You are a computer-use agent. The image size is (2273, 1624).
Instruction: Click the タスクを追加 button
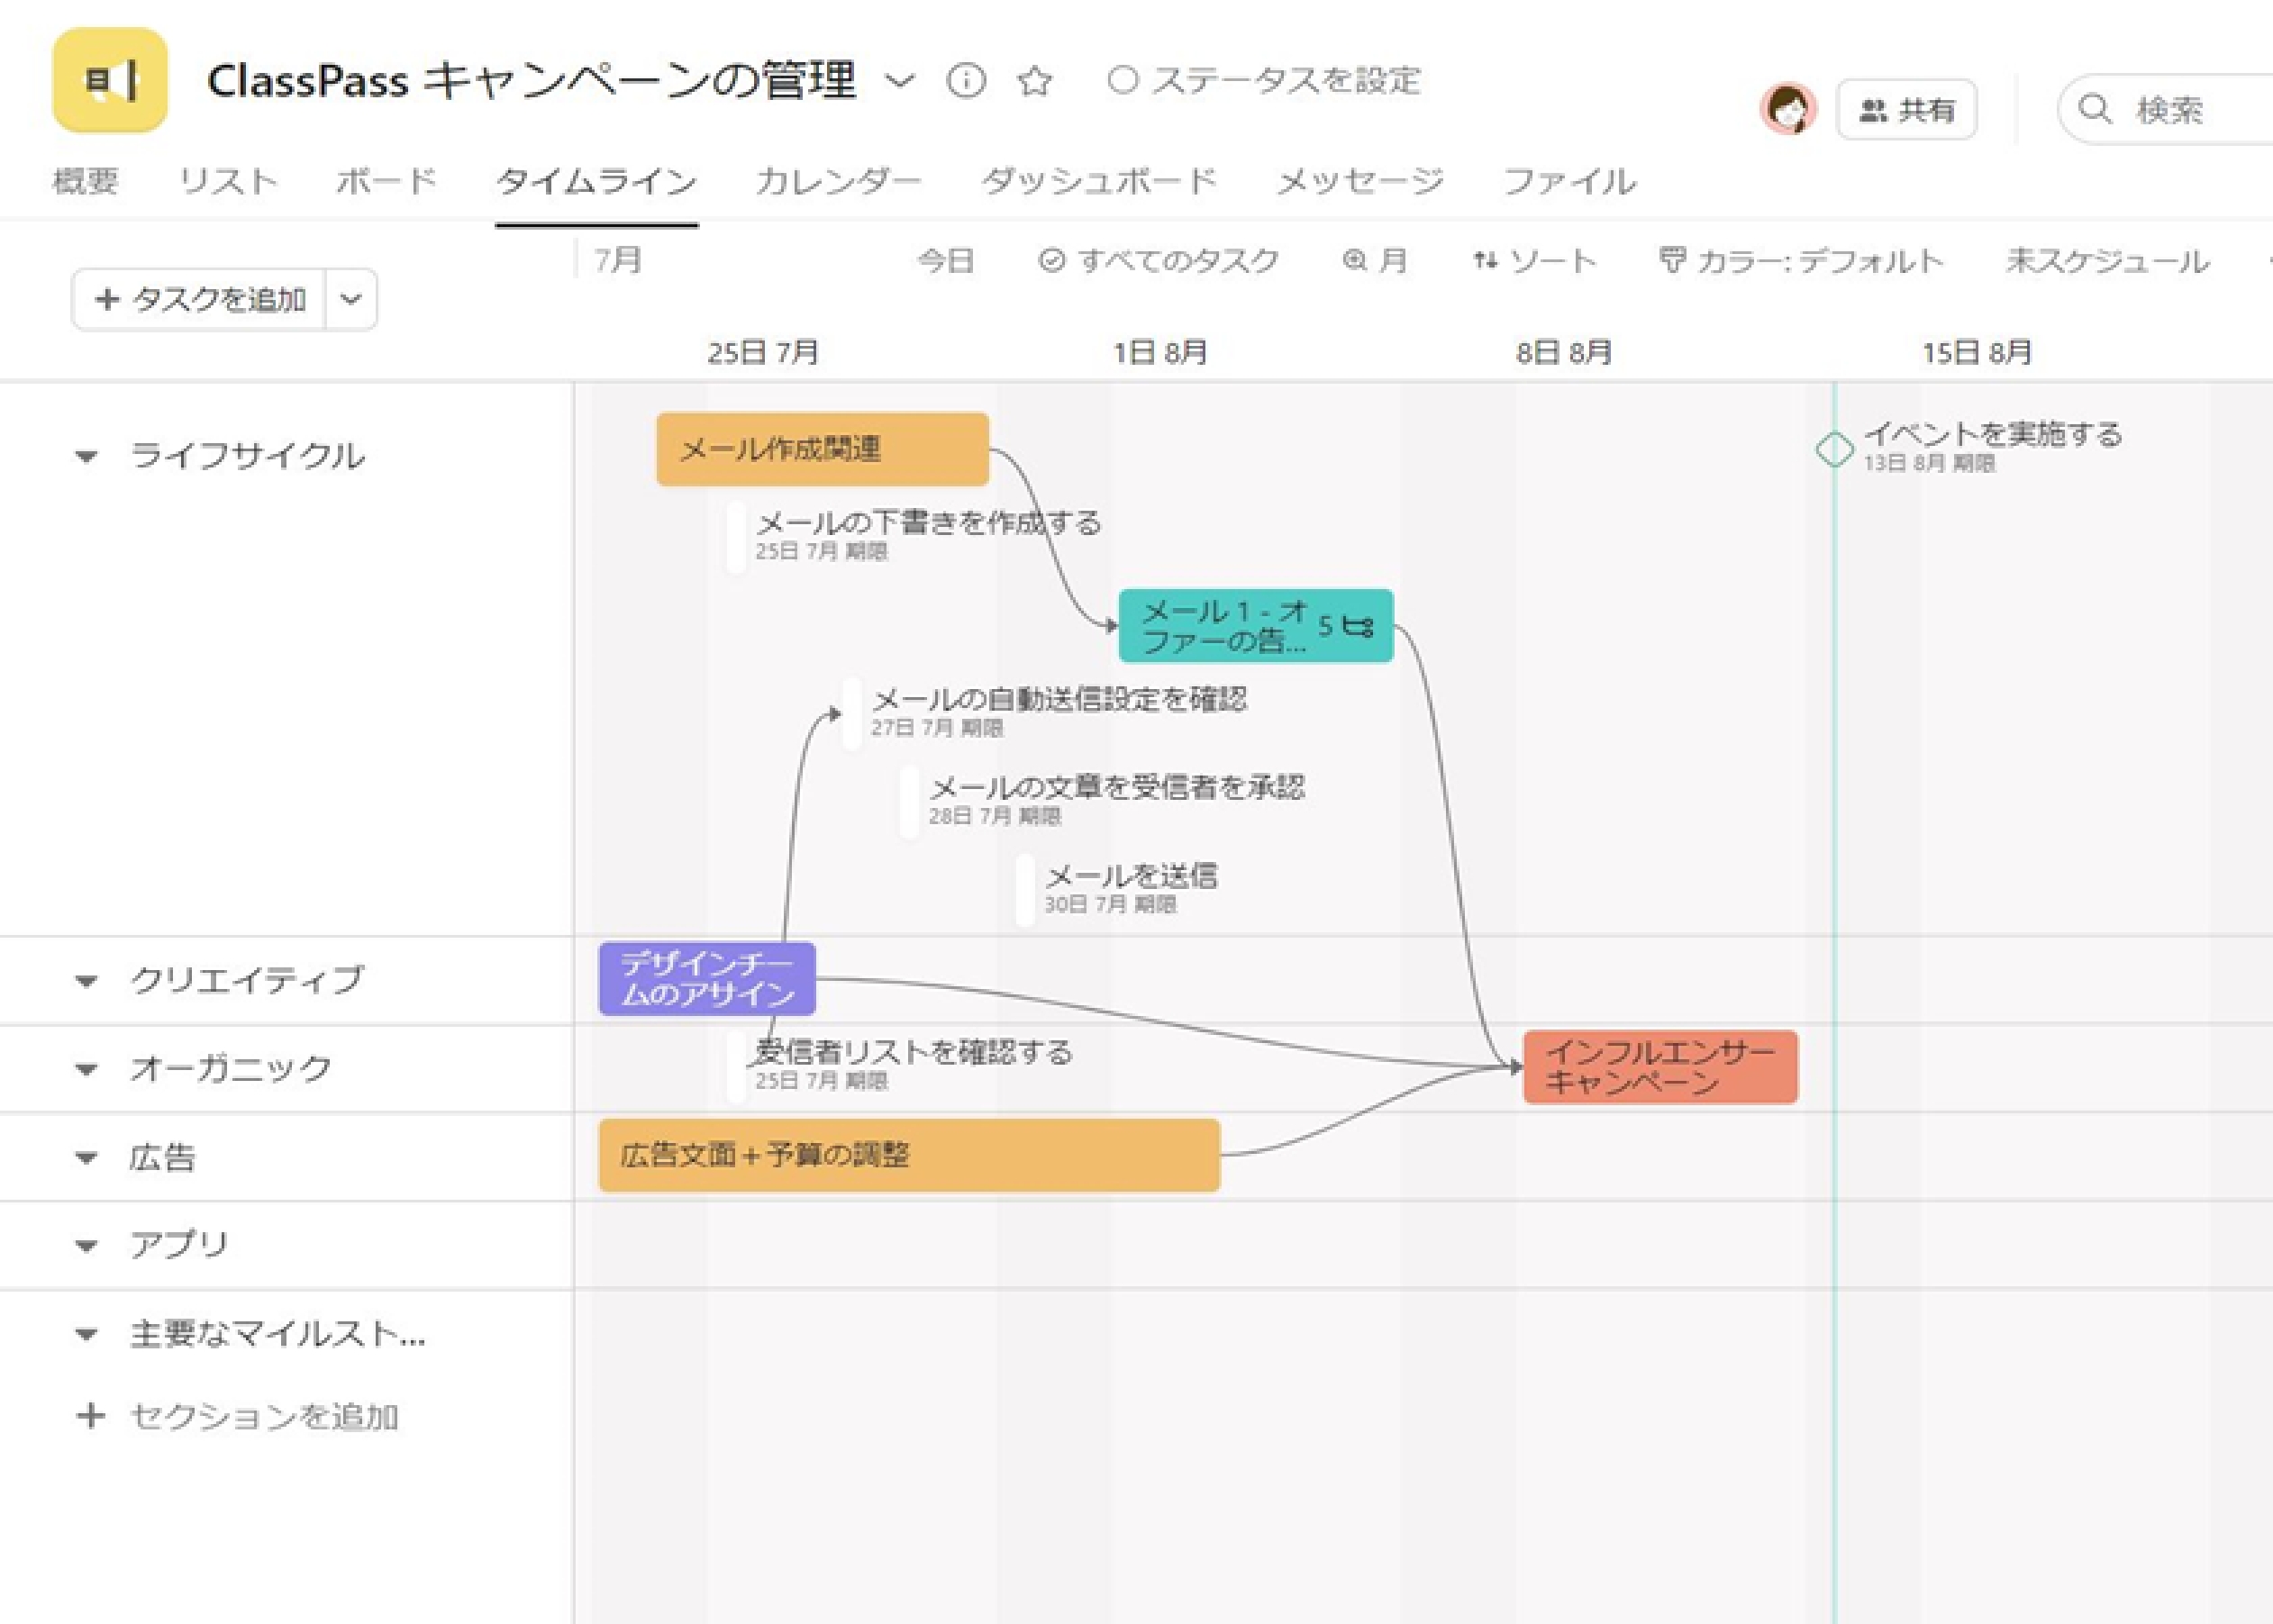199,299
